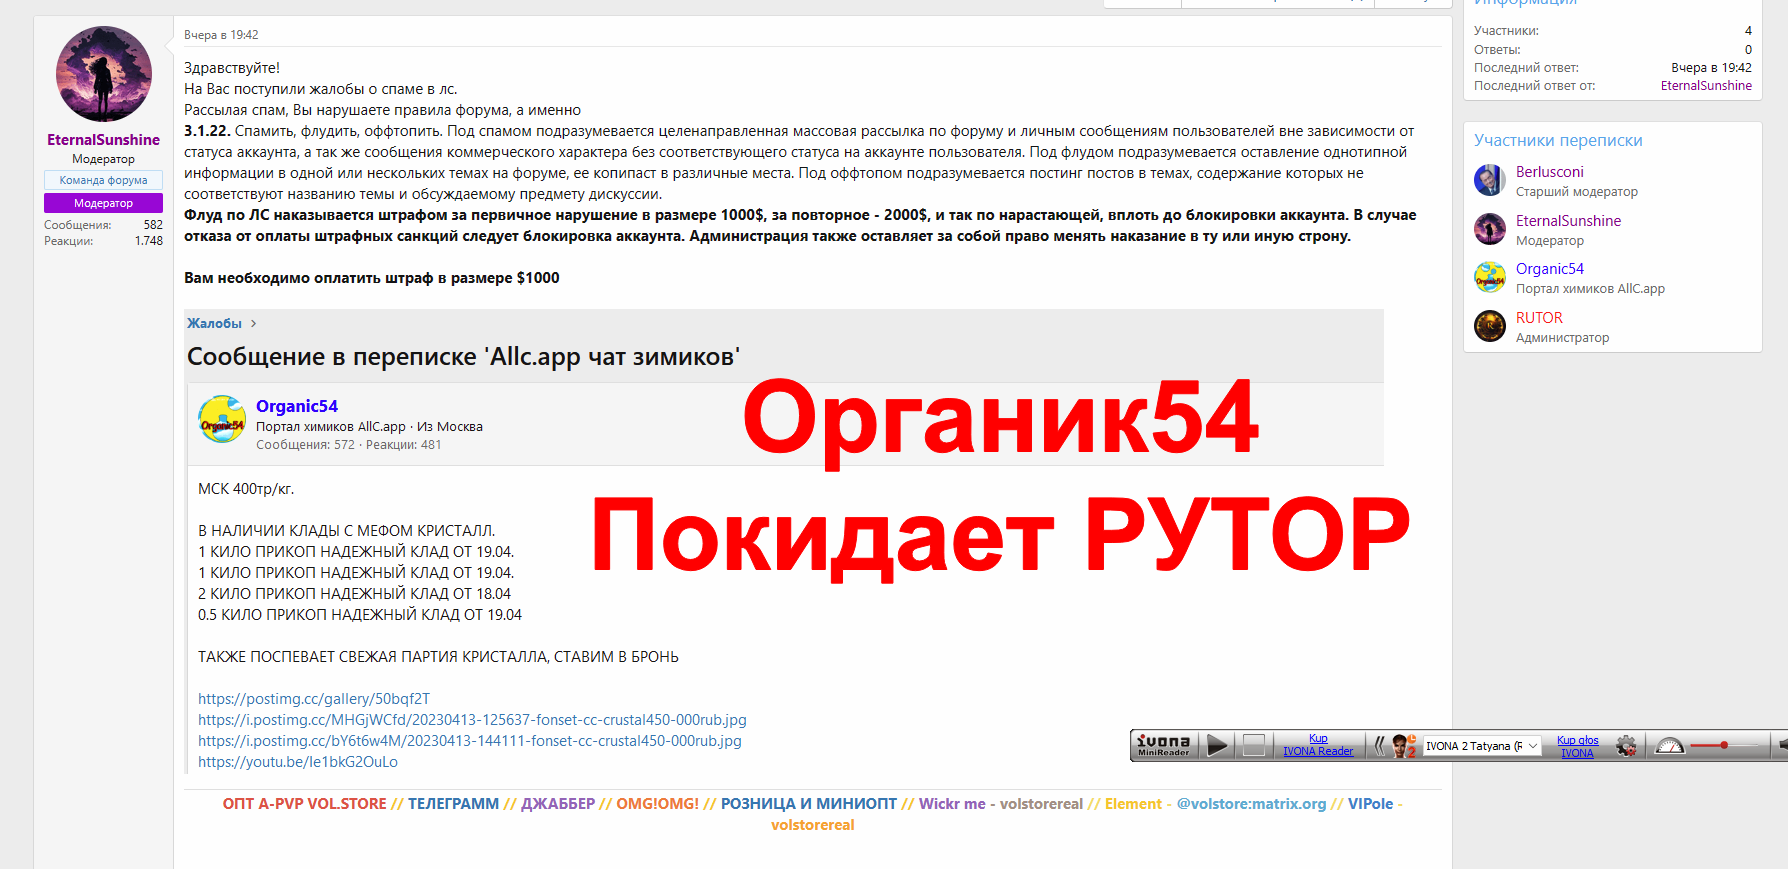Collapse the IVONA toolbar with double chevron
This screenshot has height=869, width=1788.
point(1380,746)
